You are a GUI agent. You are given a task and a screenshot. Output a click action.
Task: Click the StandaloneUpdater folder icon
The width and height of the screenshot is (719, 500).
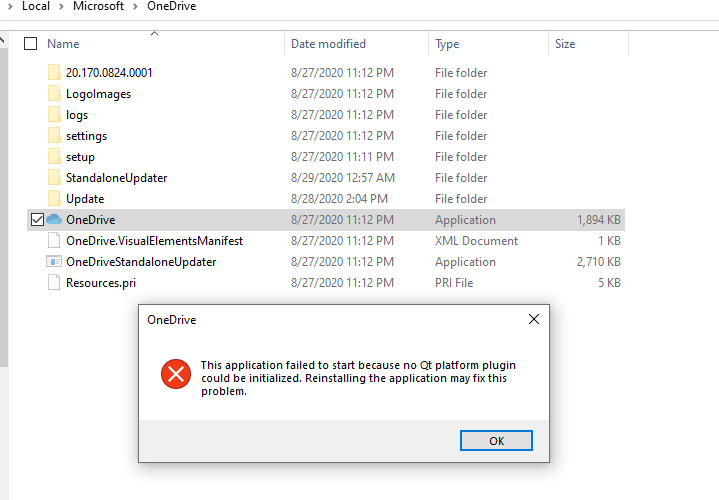point(54,178)
